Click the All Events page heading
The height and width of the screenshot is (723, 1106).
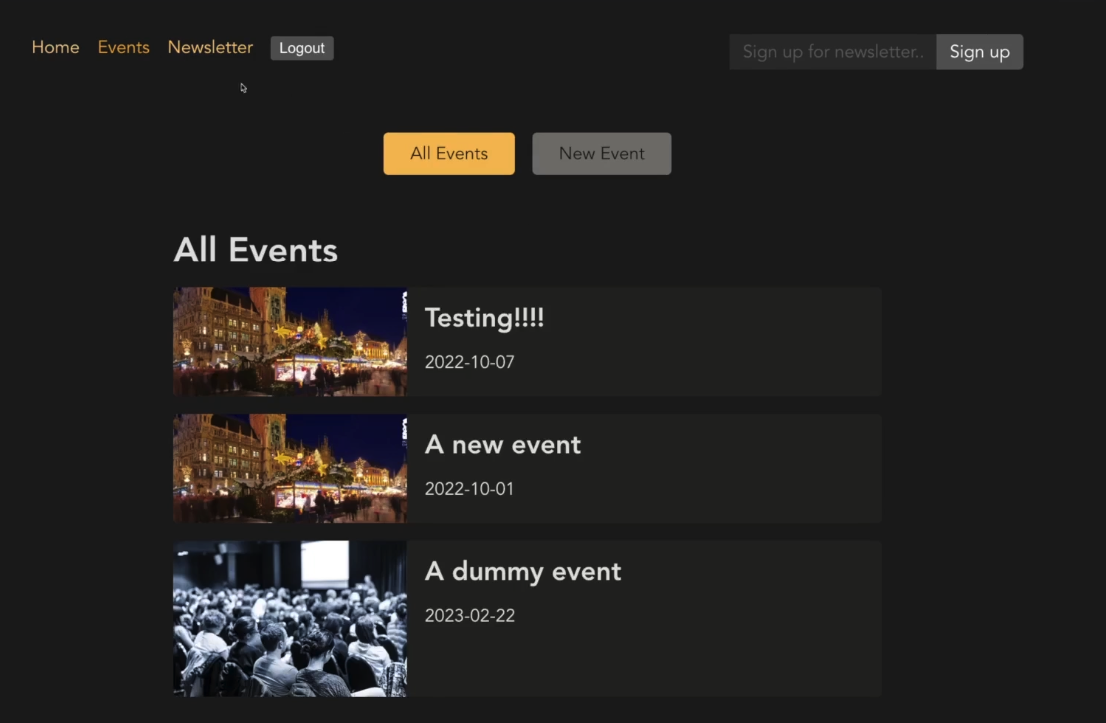tap(256, 250)
